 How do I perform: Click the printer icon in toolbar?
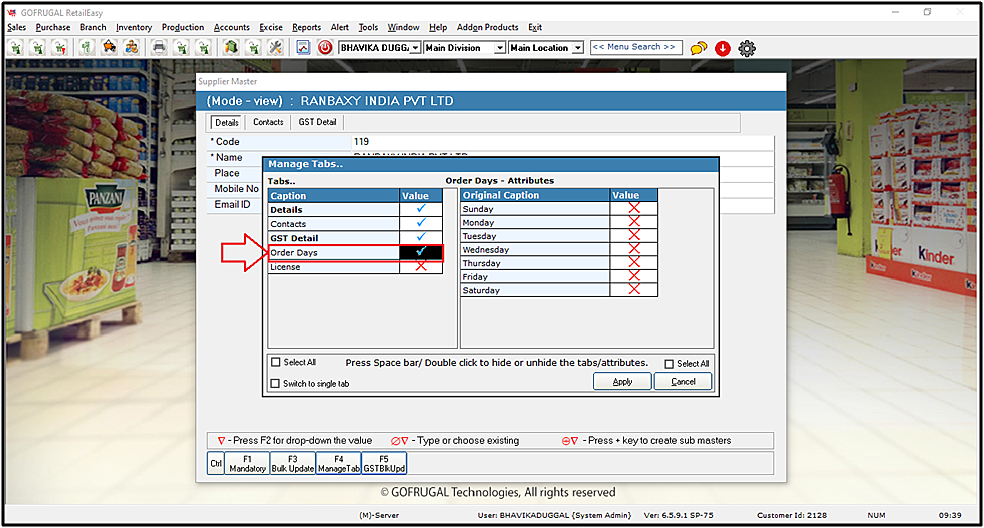click(159, 47)
